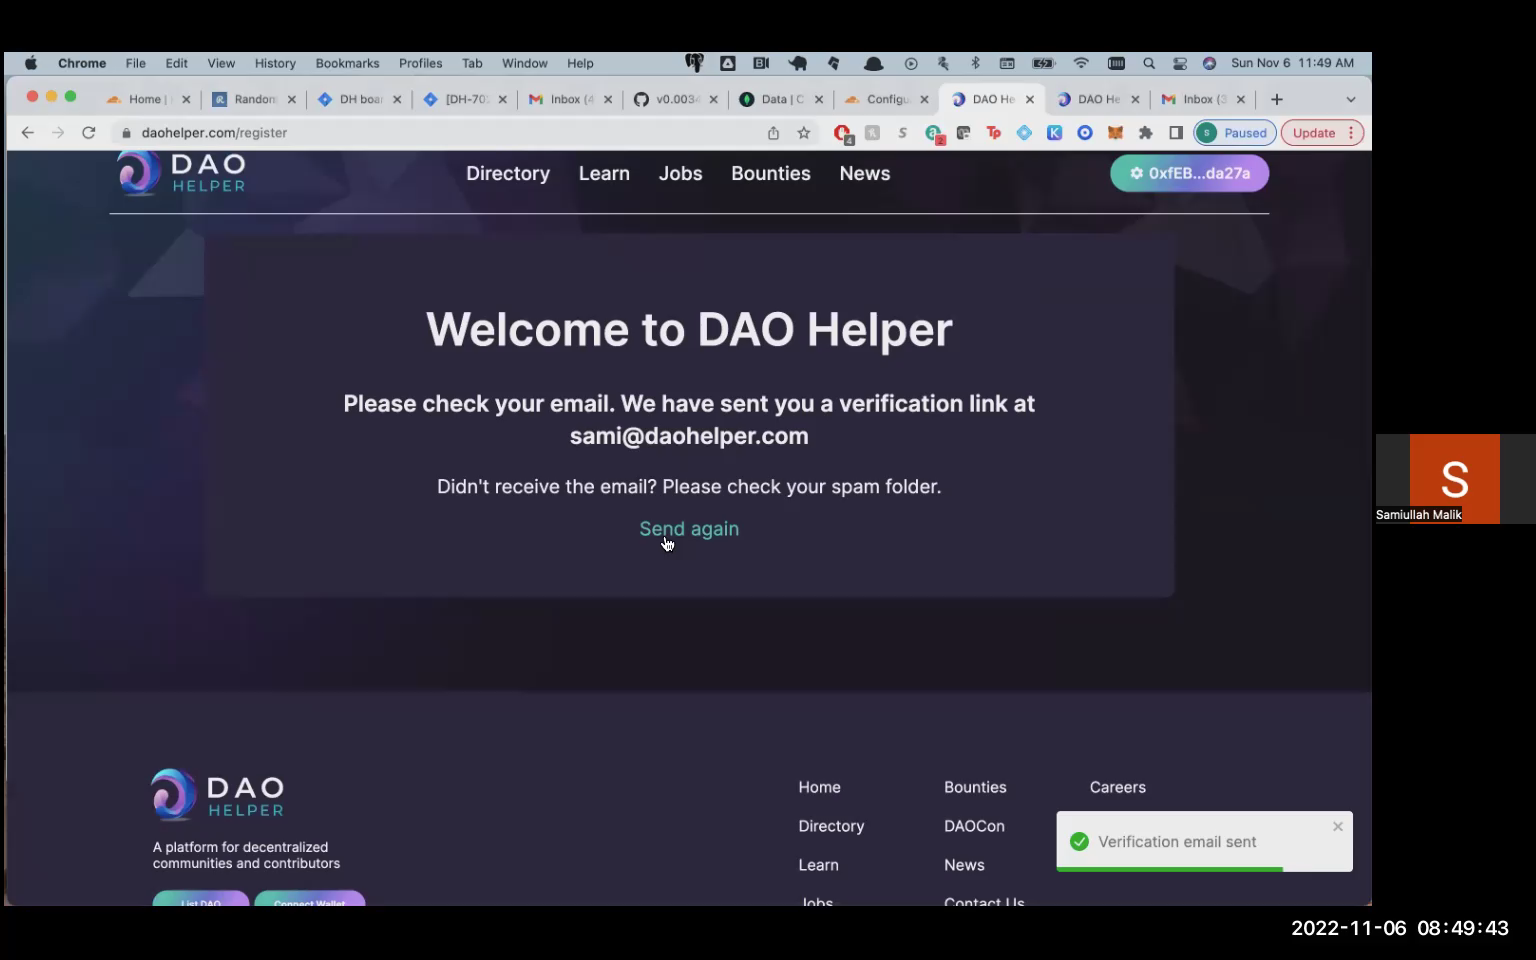
Task: Open the Extensions puzzle piece menu
Action: [1145, 133]
